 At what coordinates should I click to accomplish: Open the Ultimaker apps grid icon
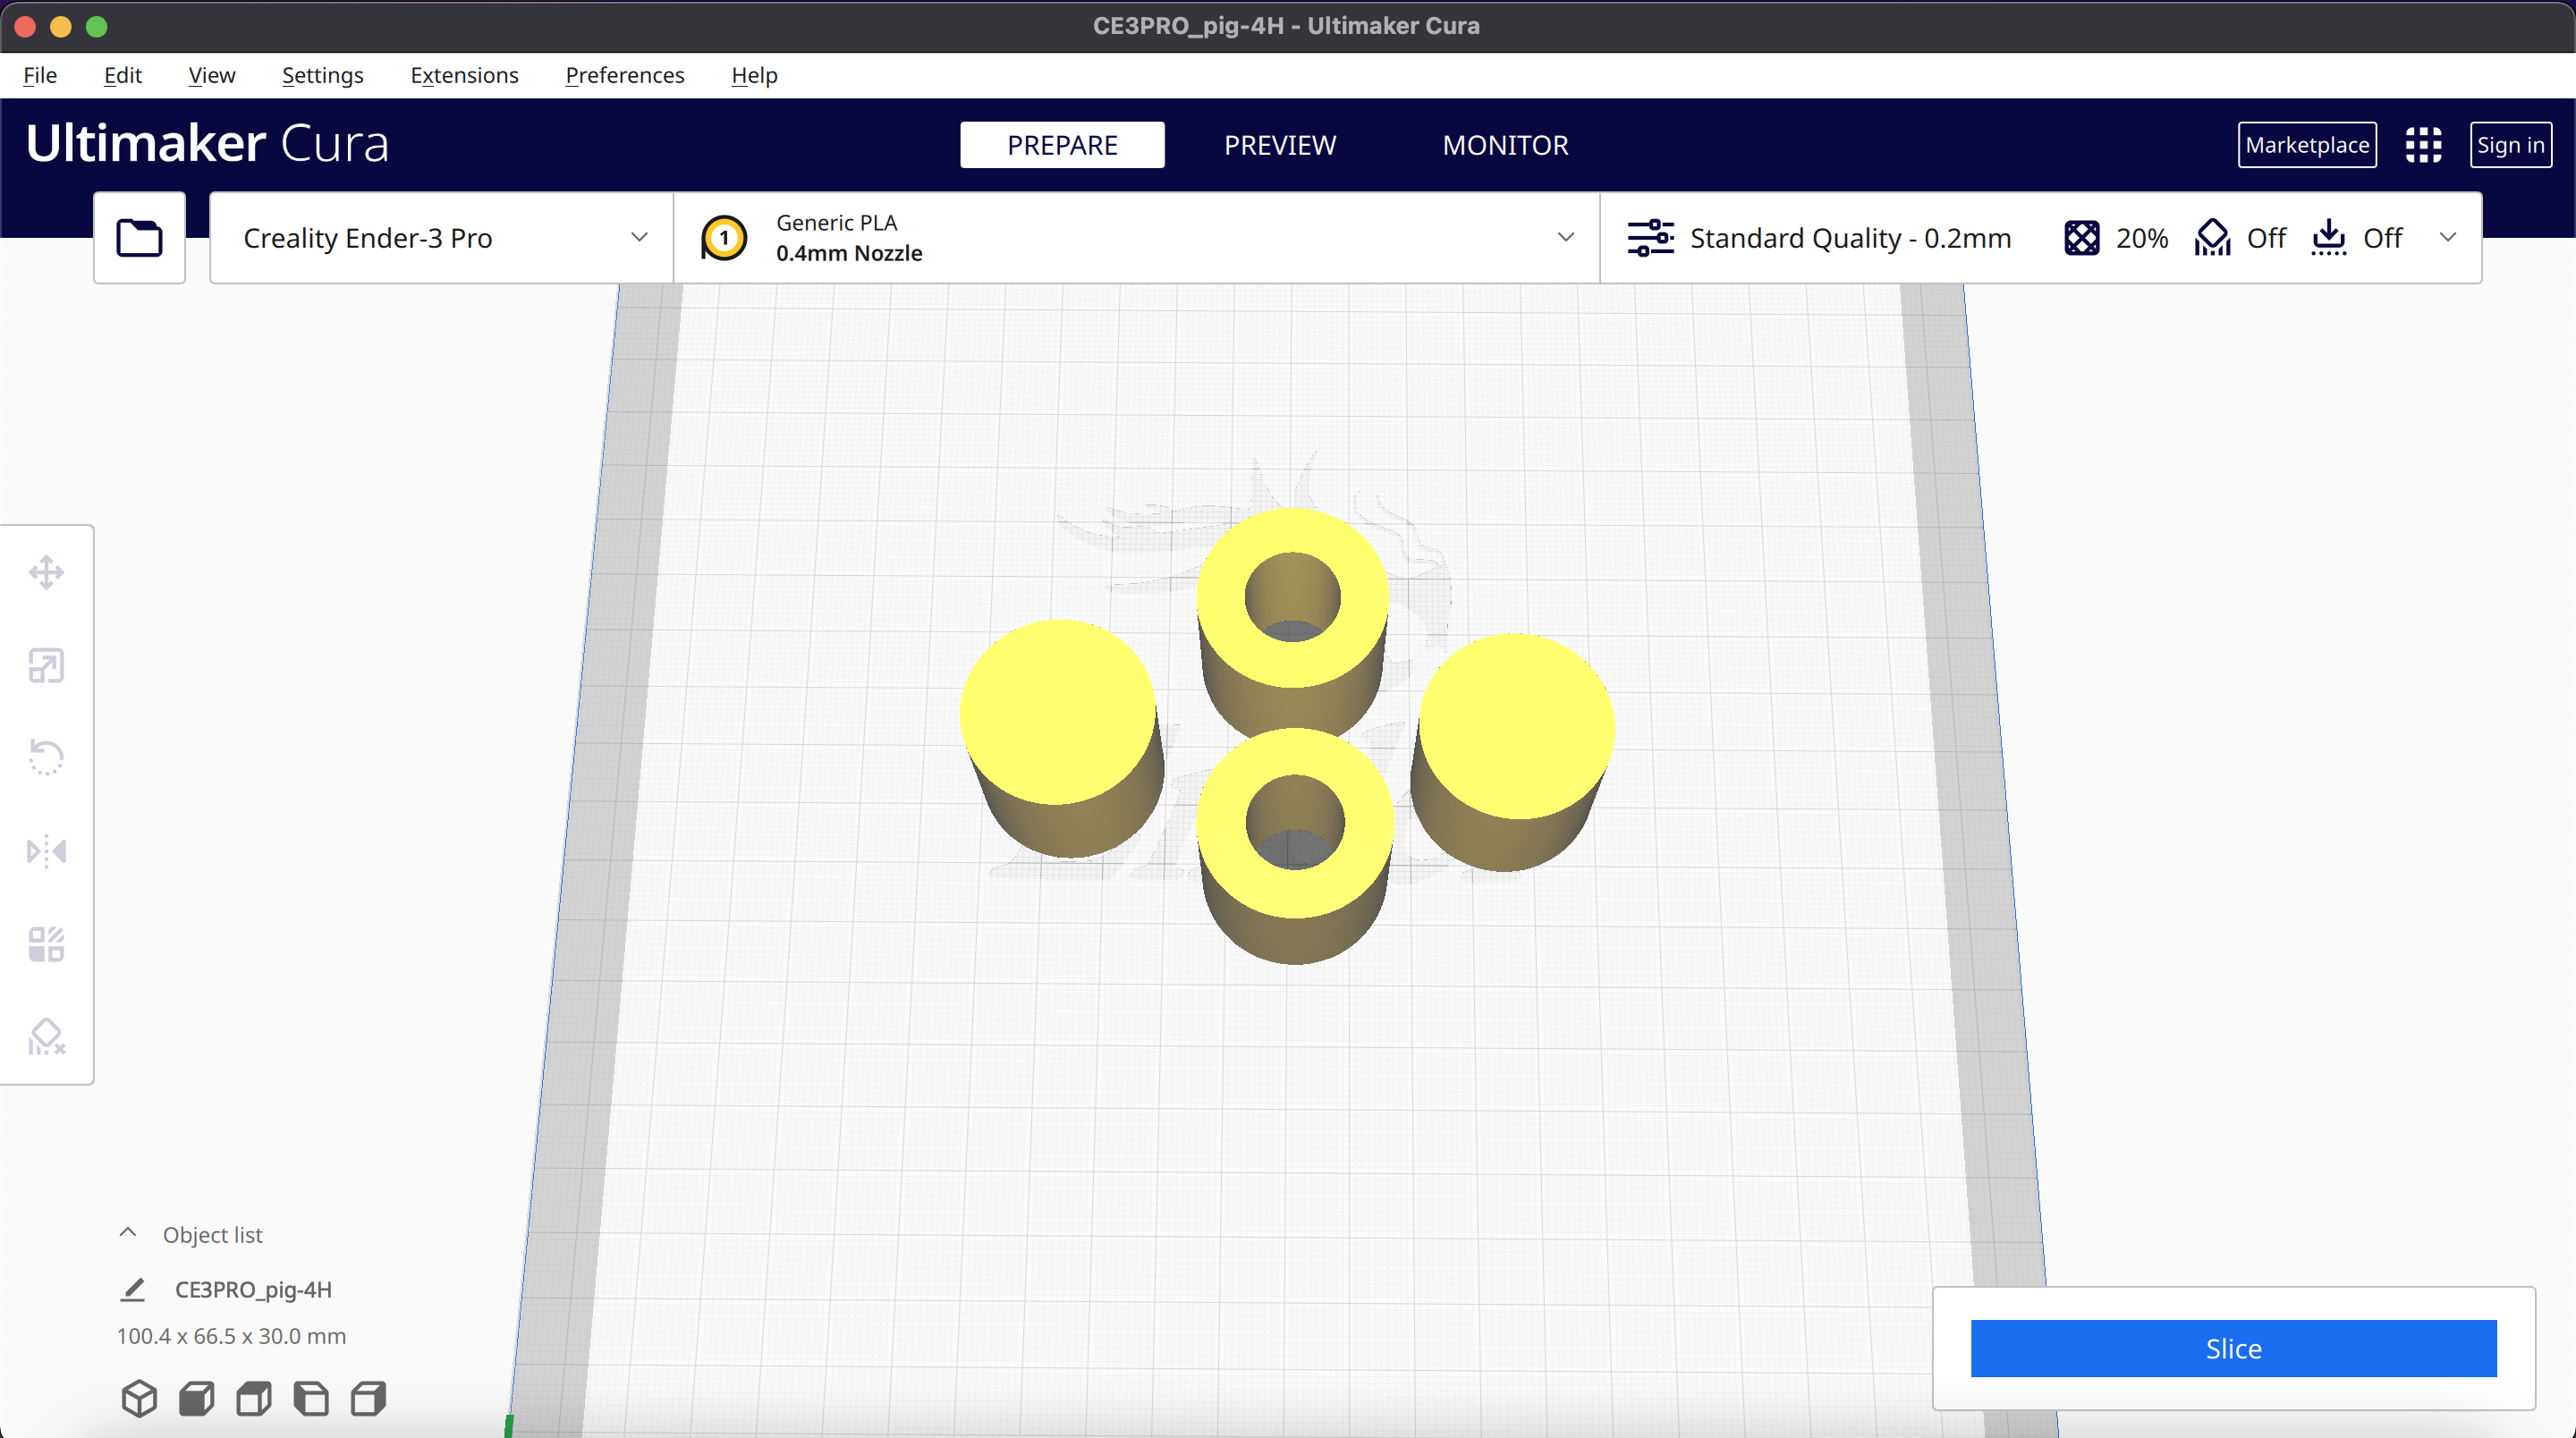2423,145
